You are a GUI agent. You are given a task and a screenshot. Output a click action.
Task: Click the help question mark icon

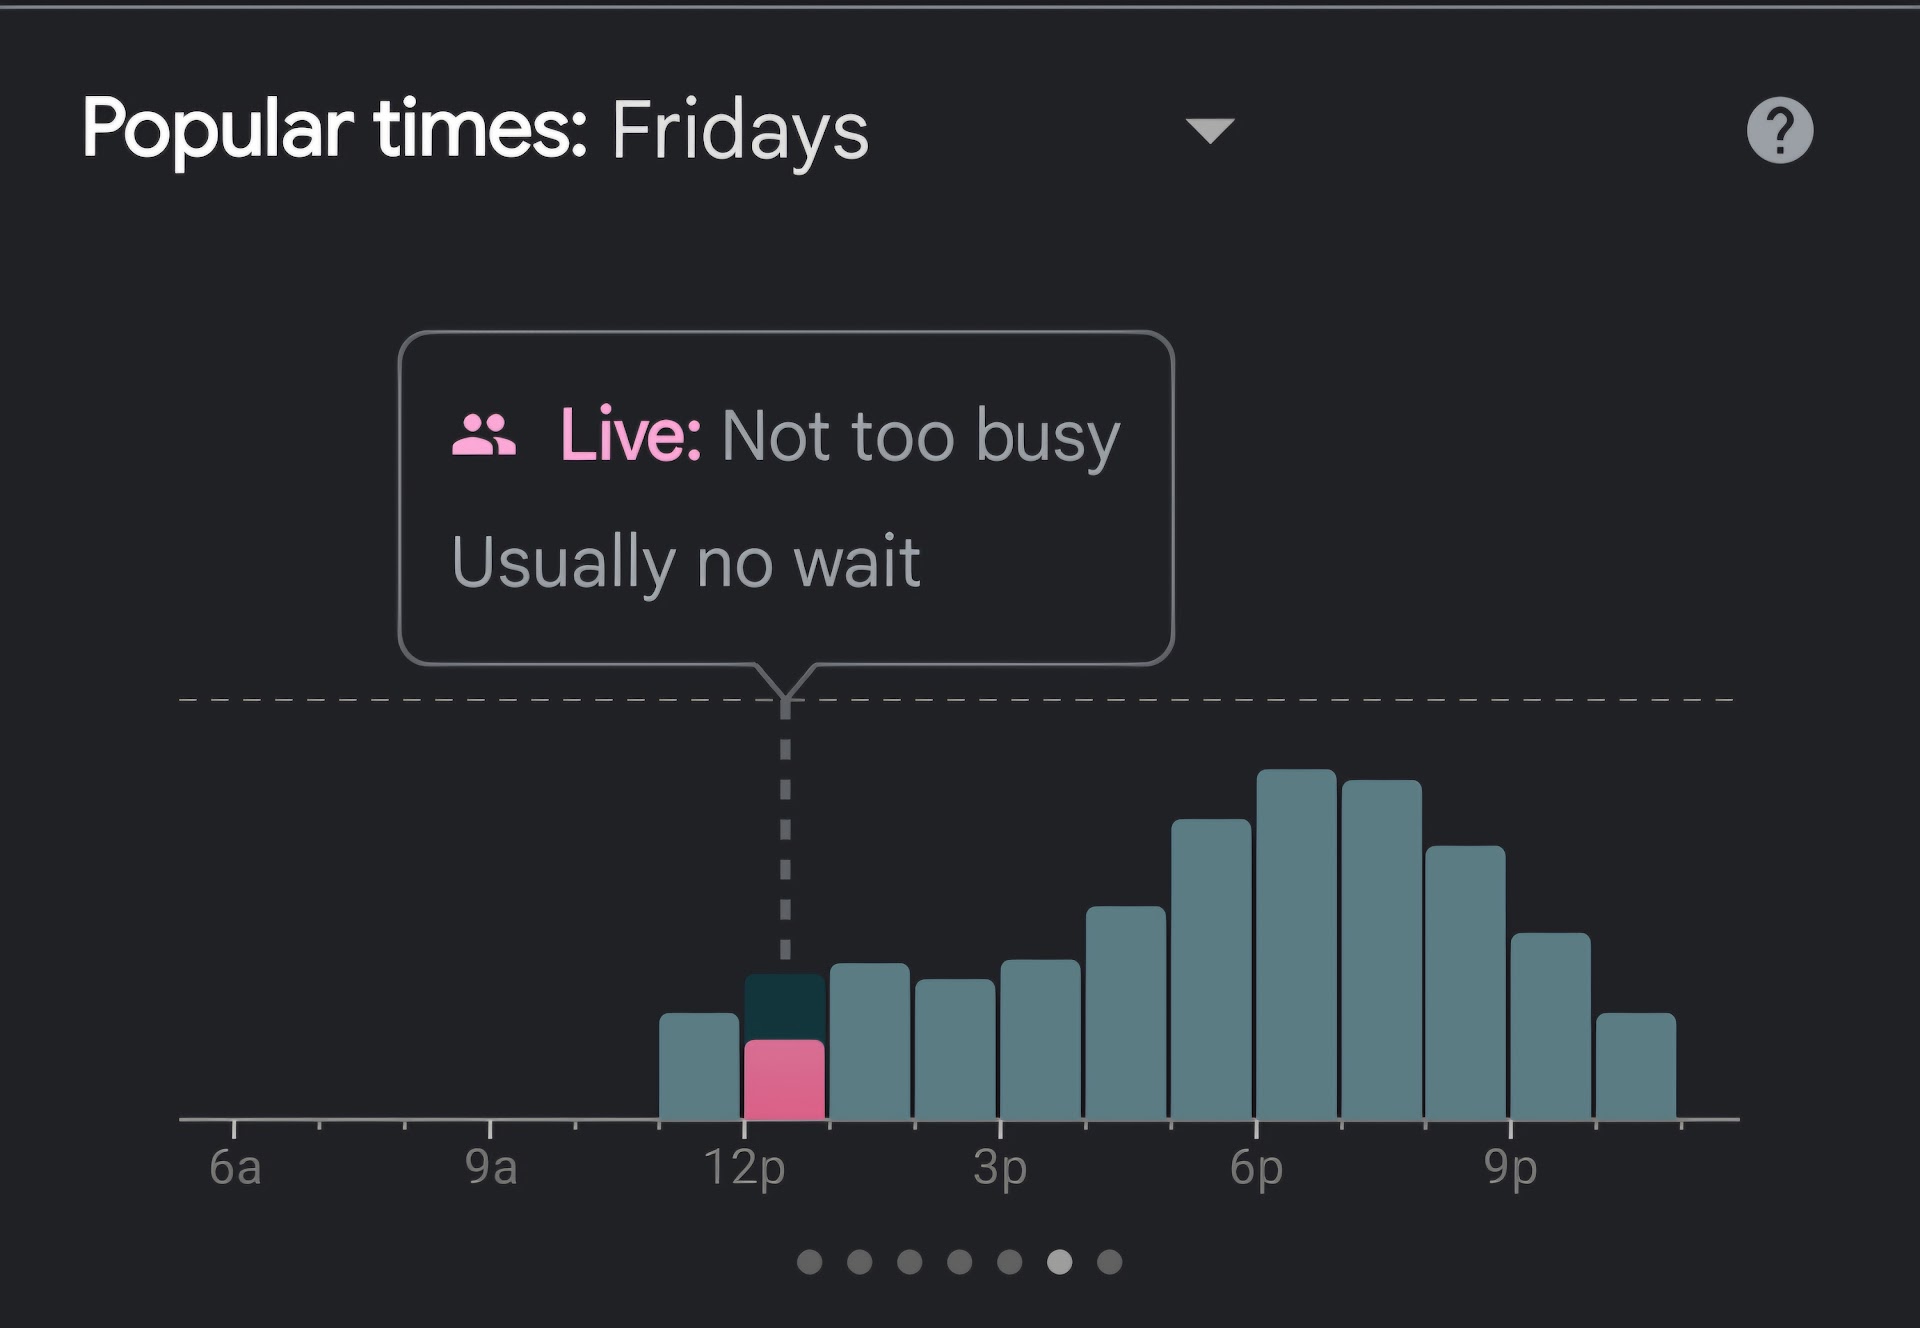[1779, 130]
